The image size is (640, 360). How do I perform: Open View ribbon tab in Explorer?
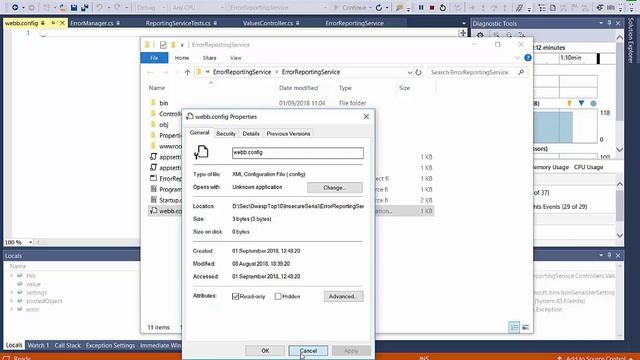point(236,58)
